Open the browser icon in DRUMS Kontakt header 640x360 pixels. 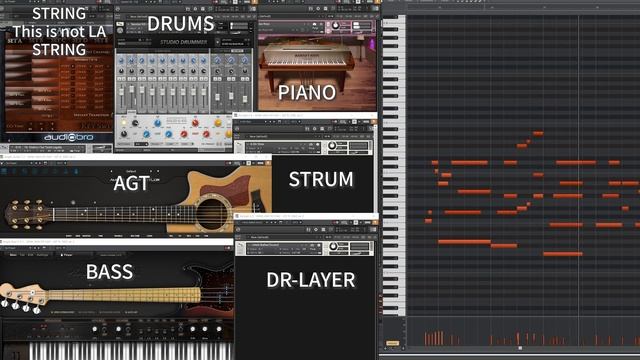coord(188,9)
